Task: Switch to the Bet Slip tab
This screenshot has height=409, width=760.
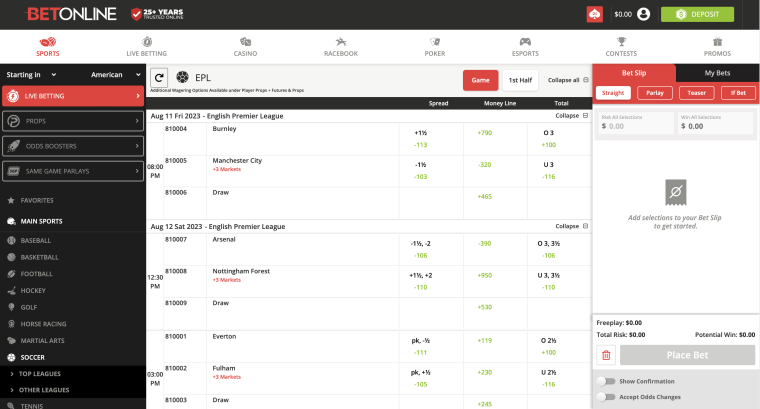Action: [x=634, y=73]
